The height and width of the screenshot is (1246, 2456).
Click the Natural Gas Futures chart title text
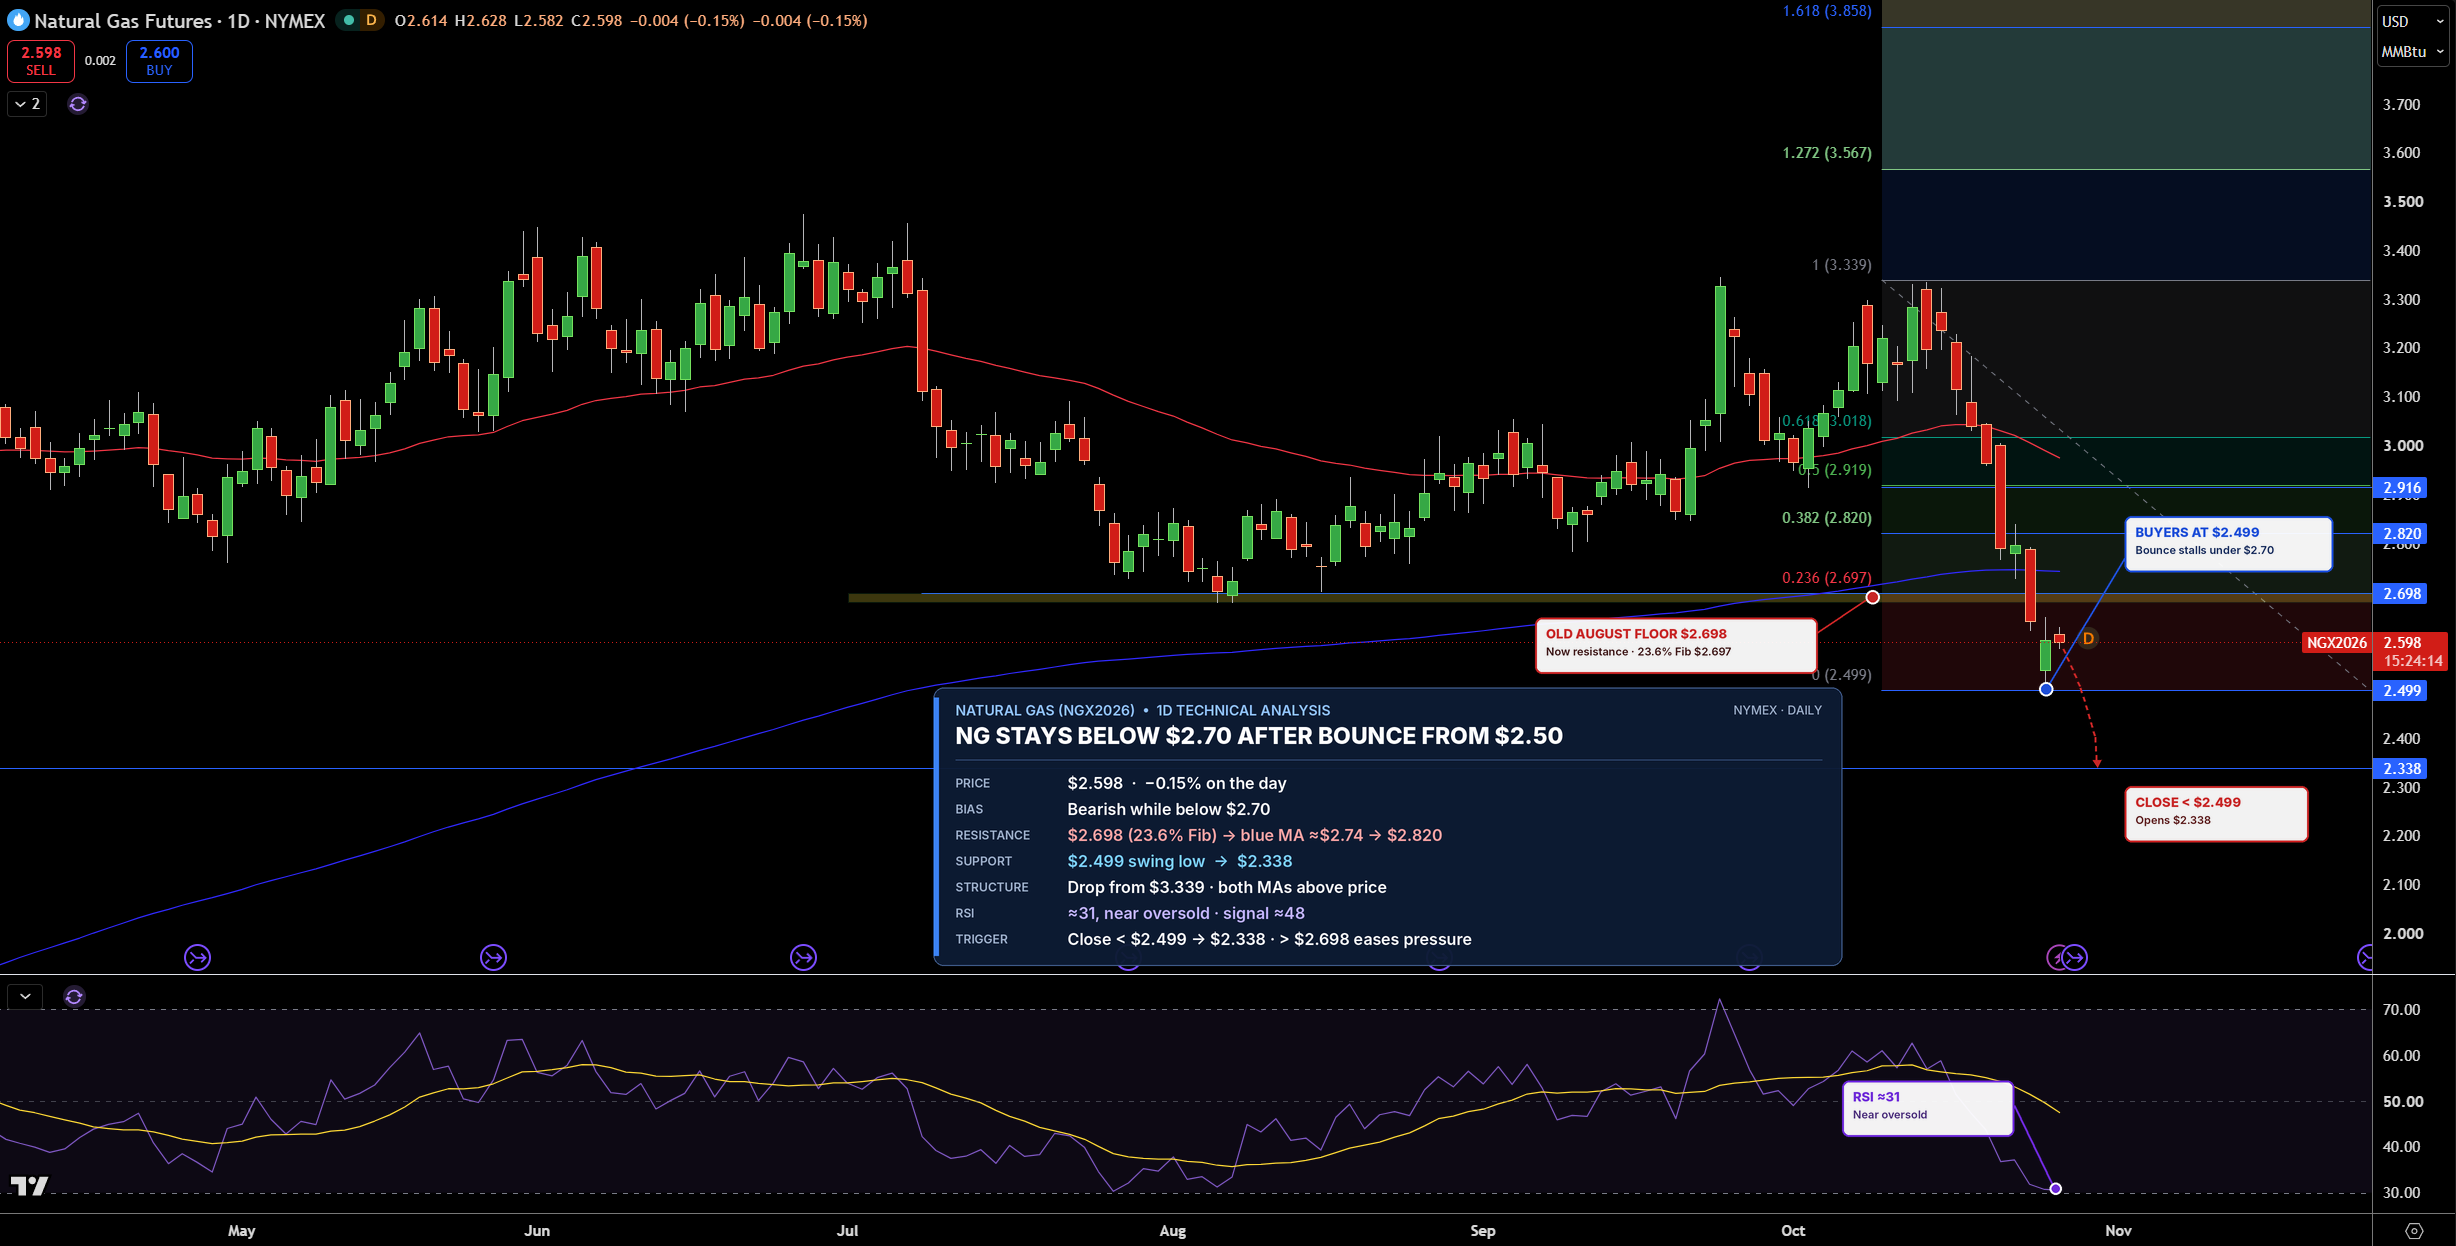[180, 20]
